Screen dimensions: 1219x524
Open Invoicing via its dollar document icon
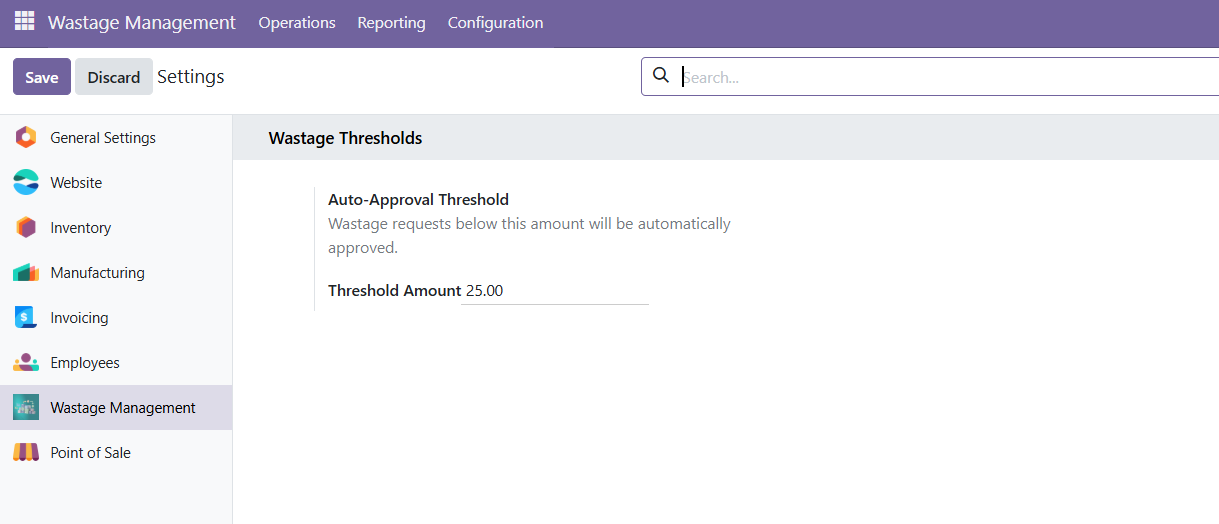pyautogui.click(x=26, y=318)
